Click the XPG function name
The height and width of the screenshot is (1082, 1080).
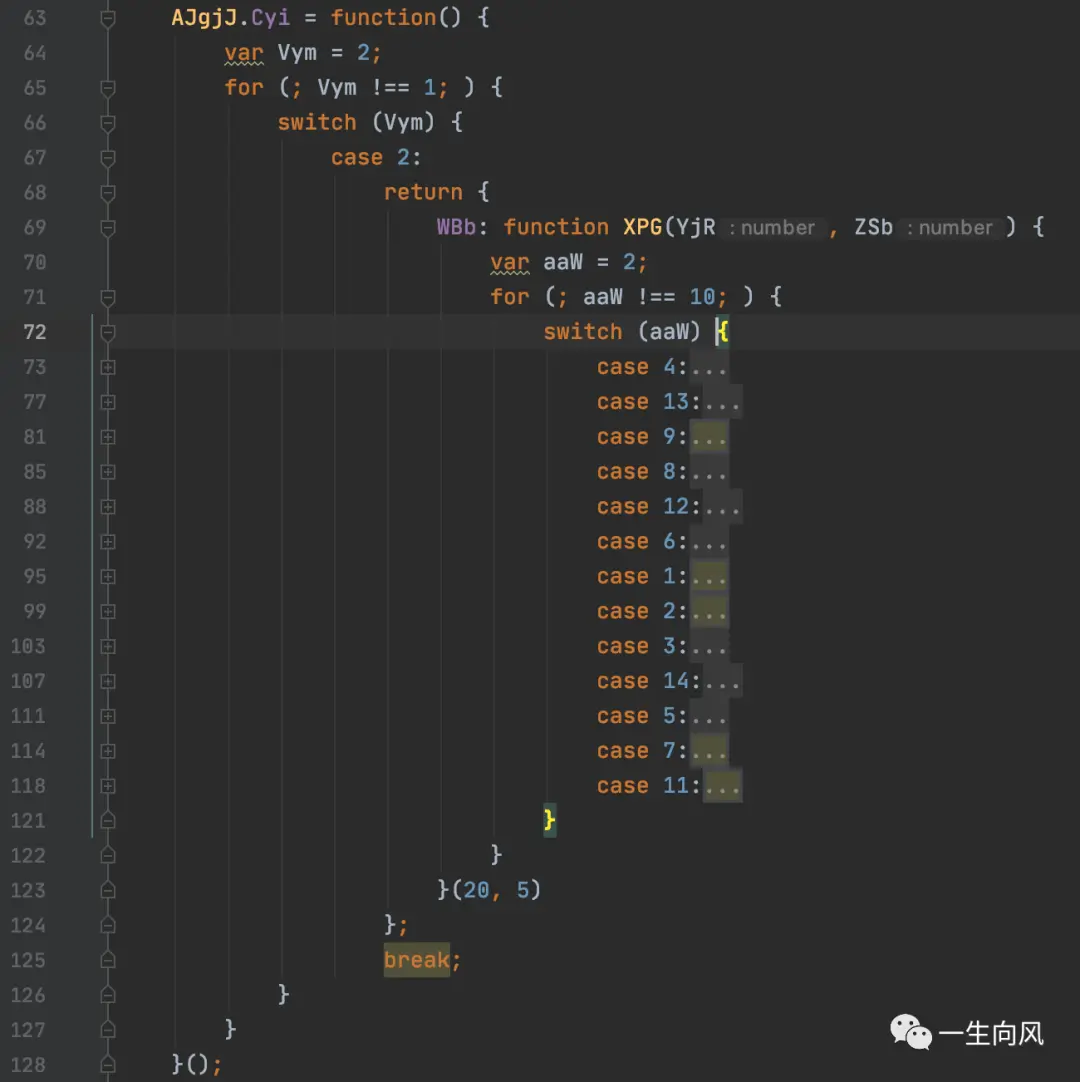pos(642,228)
